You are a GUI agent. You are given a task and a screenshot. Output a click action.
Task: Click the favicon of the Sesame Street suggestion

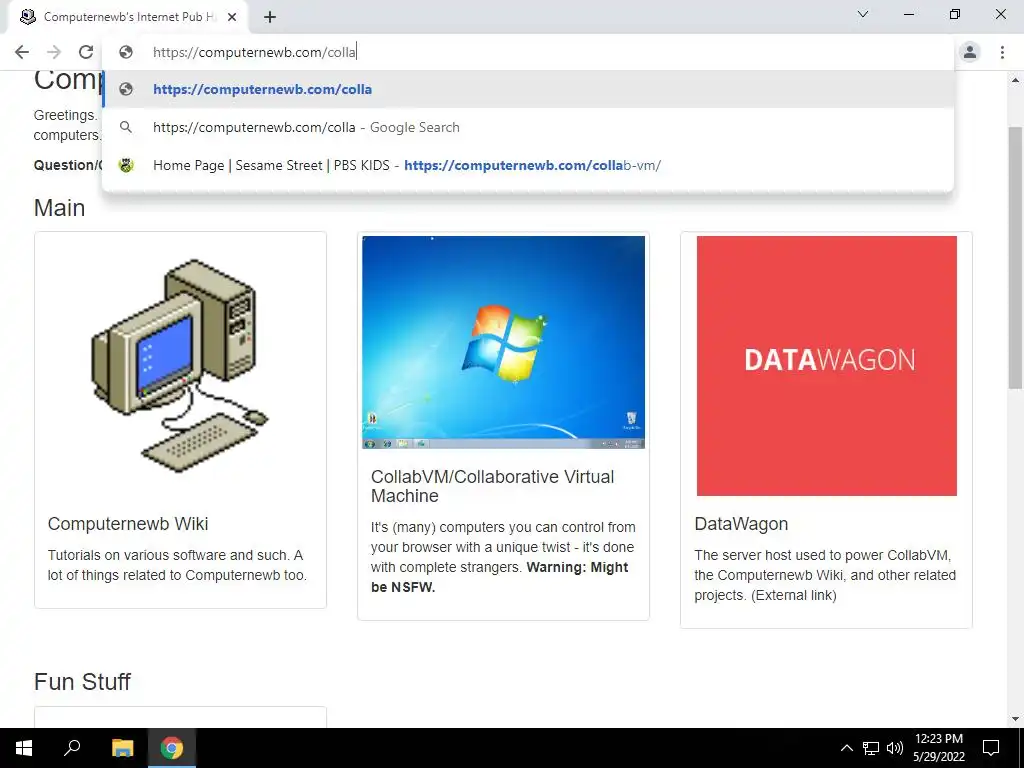[x=126, y=165]
